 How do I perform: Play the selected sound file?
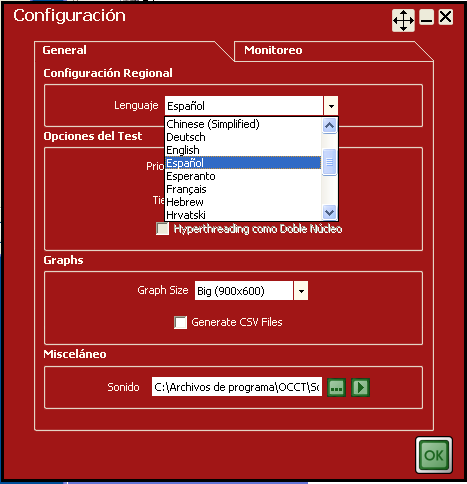(360, 387)
